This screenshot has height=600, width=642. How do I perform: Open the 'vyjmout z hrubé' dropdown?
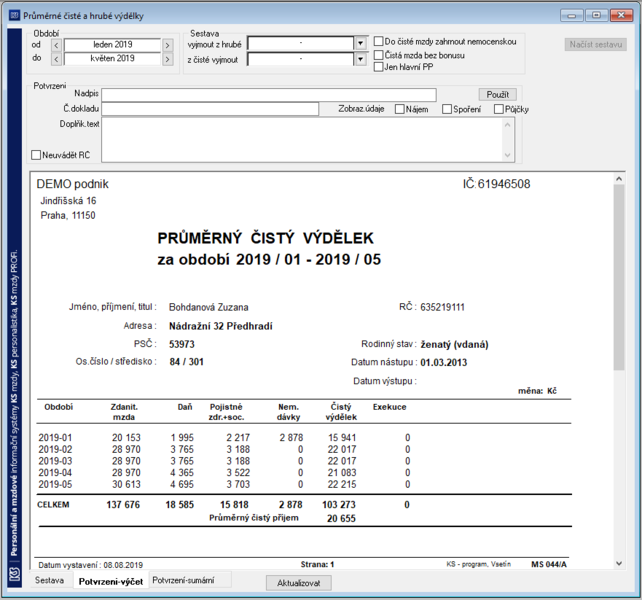point(361,43)
